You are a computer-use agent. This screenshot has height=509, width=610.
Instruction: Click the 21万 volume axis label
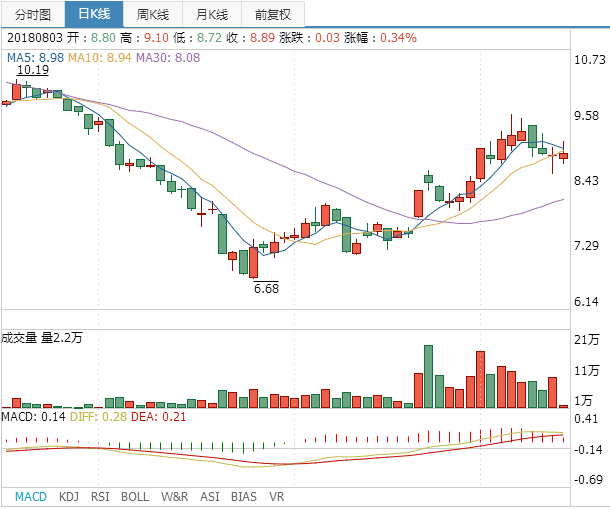[587, 339]
